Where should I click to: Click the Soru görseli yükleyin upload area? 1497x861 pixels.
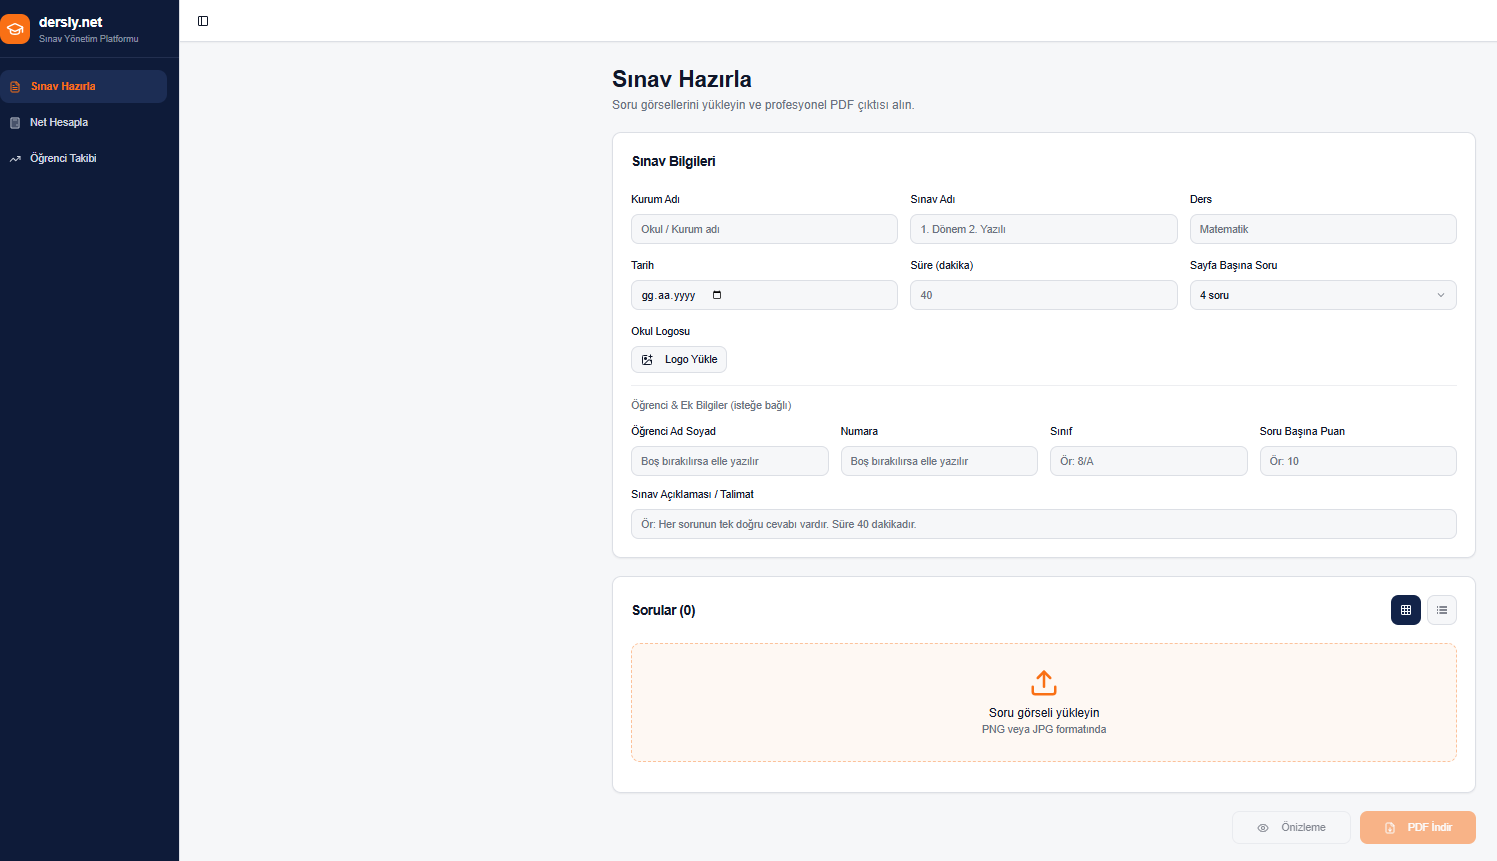1044,702
